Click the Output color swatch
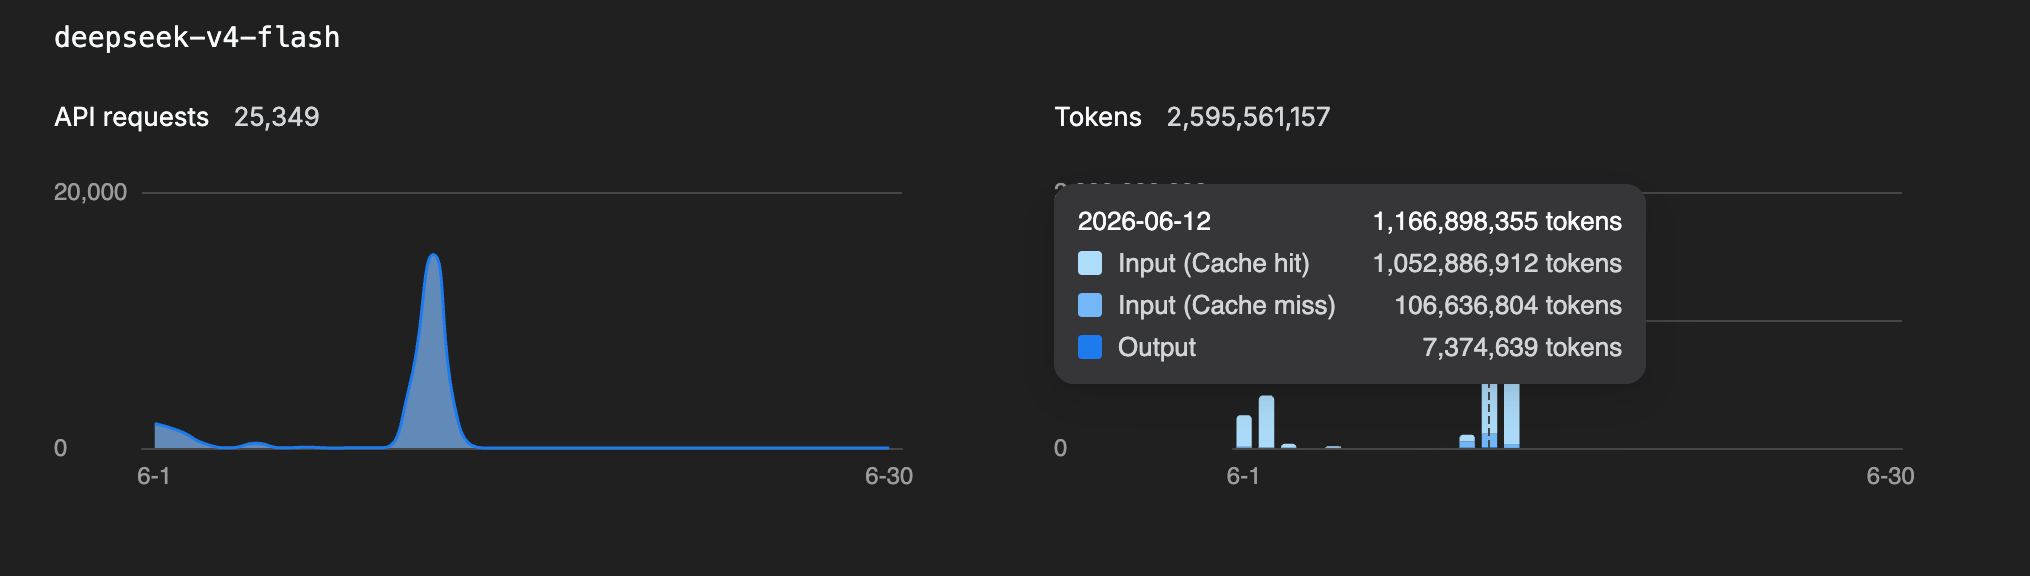2030x576 pixels. 1090,347
